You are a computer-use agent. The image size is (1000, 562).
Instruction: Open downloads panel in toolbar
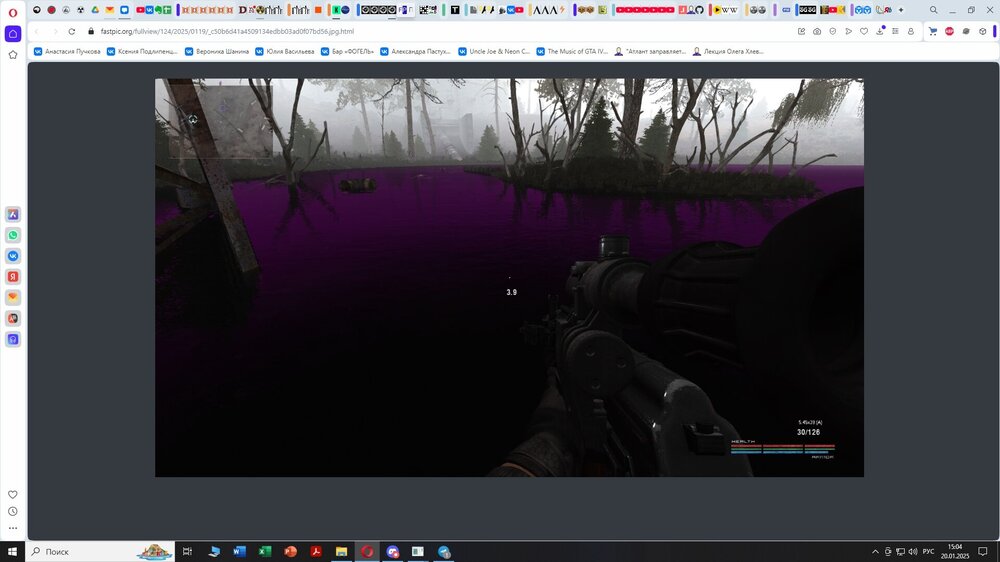(x=880, y=31)
